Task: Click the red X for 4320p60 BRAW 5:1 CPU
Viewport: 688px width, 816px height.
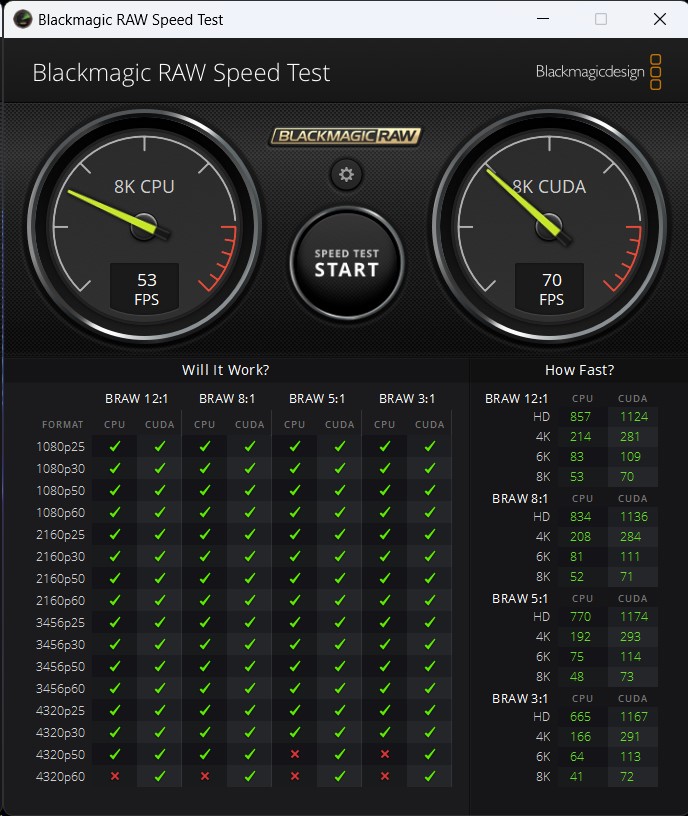Action: coord(295,776)
